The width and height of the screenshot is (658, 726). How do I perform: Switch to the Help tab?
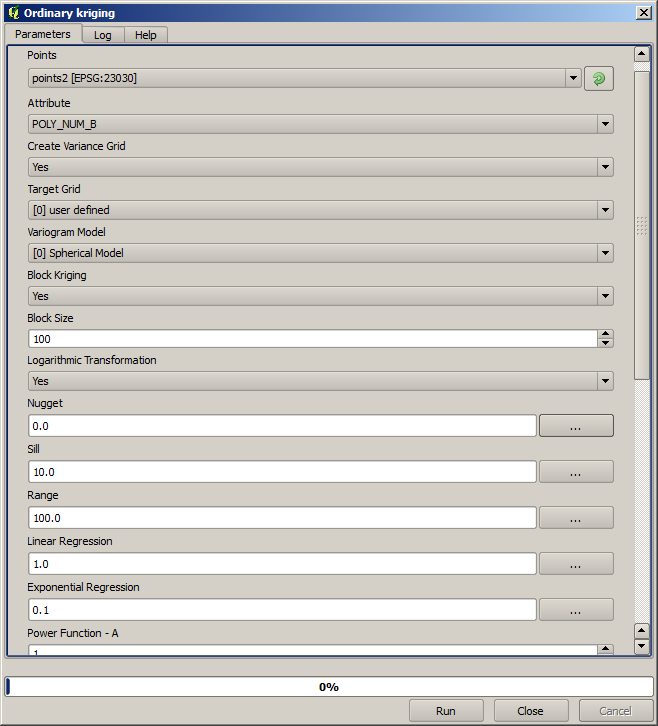[146, 35]
